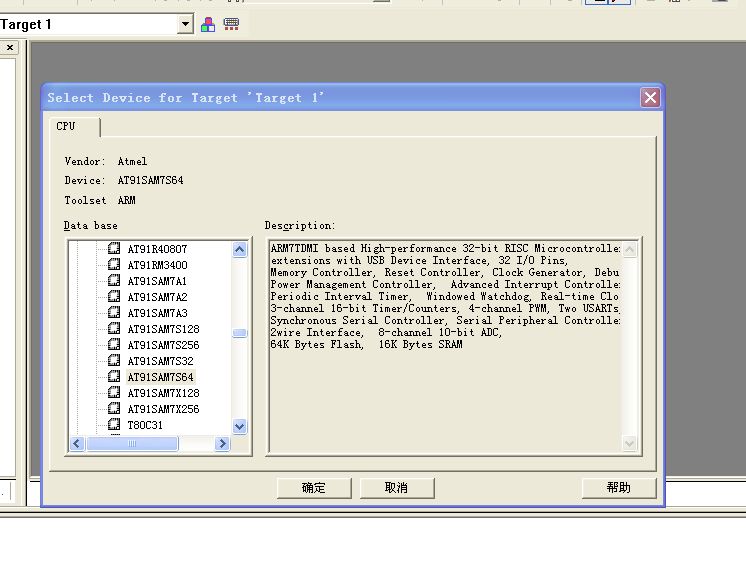746x564 pixels.
Task: Click the Description label
Action: [300, 226]
